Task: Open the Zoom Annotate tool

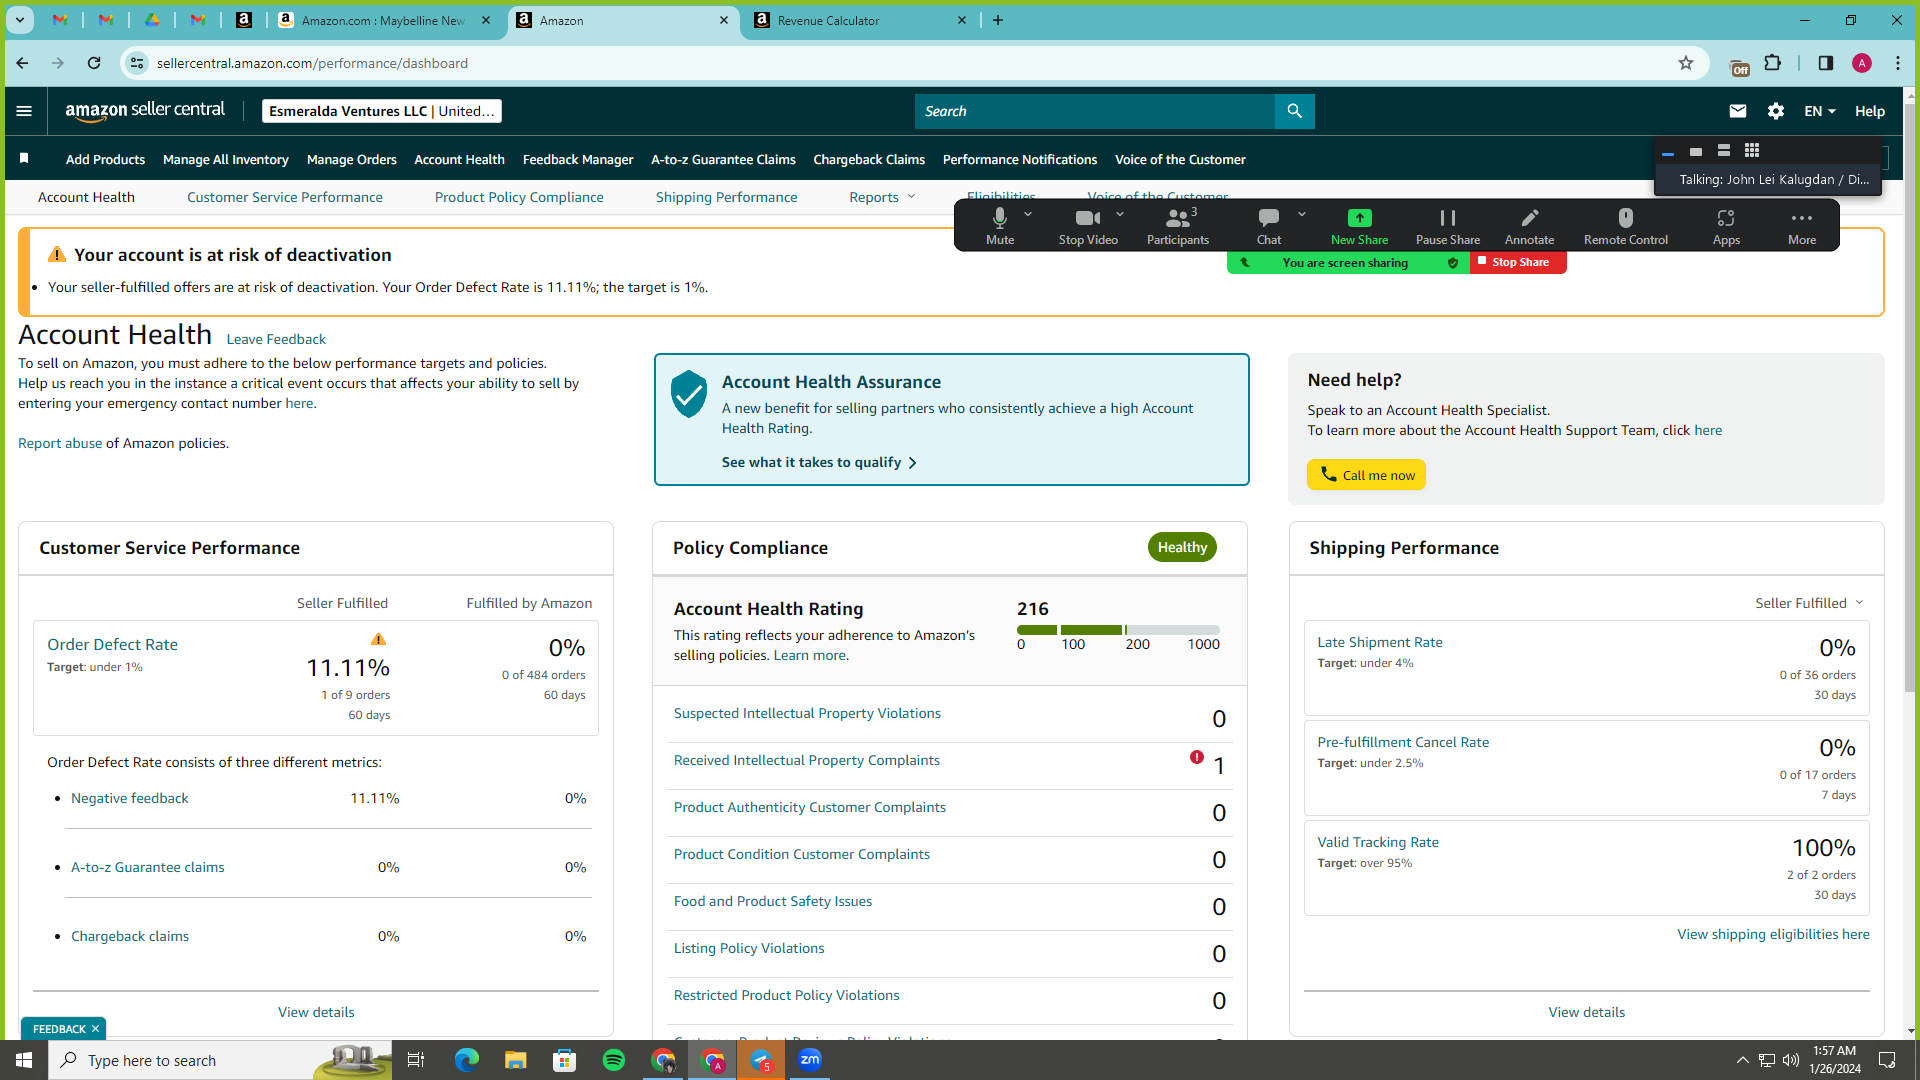Action: click(1530, 226)
